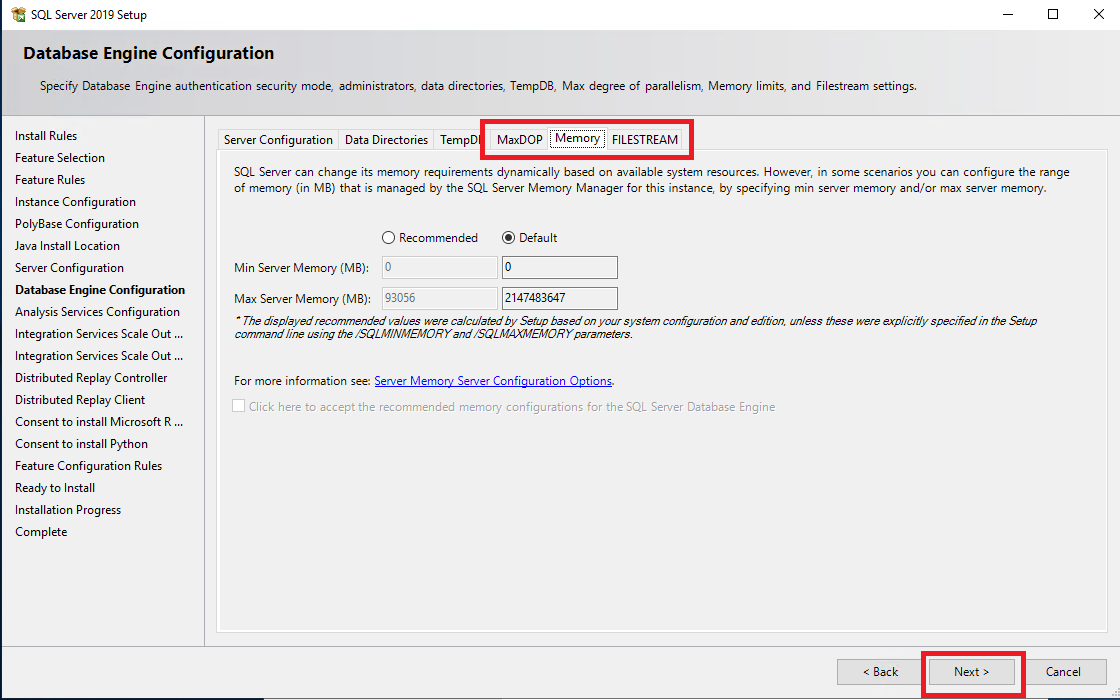This screenshot has height=700, width=1120.
Task: Click the Feature Rules step
Action: [50, 180]
